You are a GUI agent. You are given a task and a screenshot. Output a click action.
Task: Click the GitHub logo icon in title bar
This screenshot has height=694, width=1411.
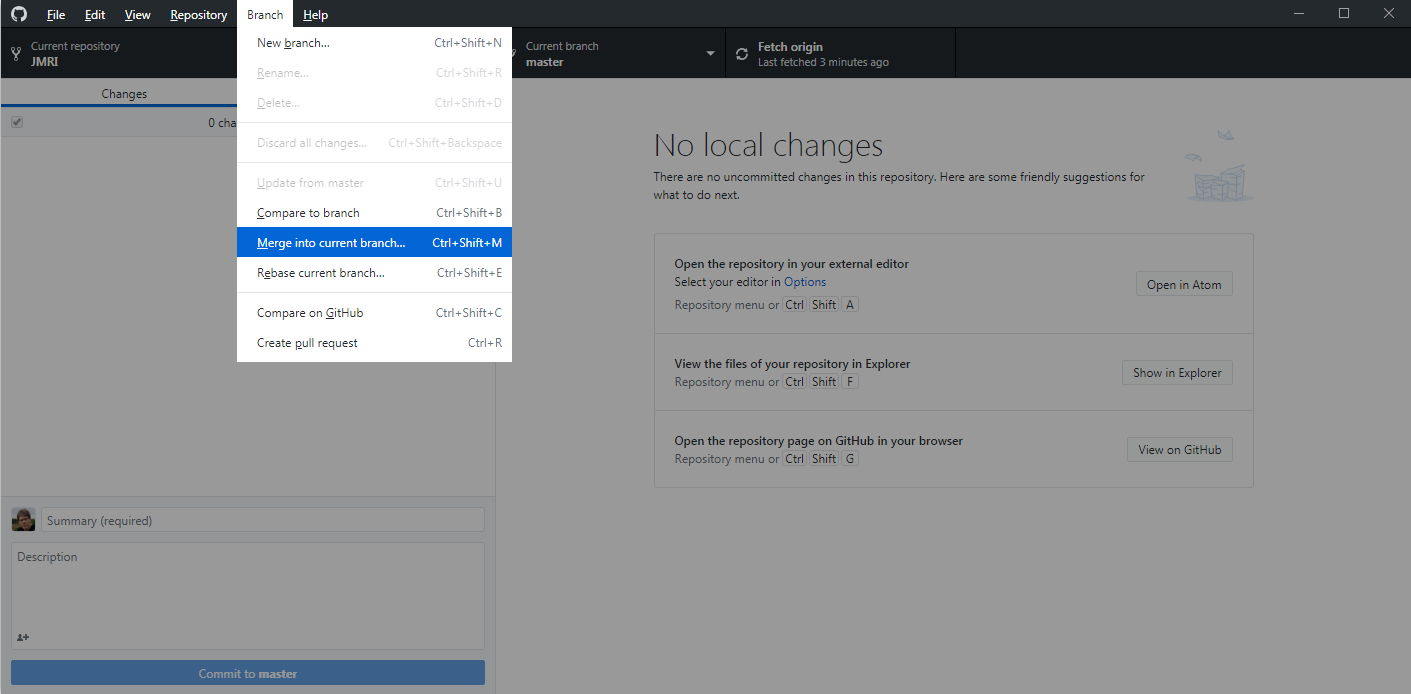coord(19,14)
